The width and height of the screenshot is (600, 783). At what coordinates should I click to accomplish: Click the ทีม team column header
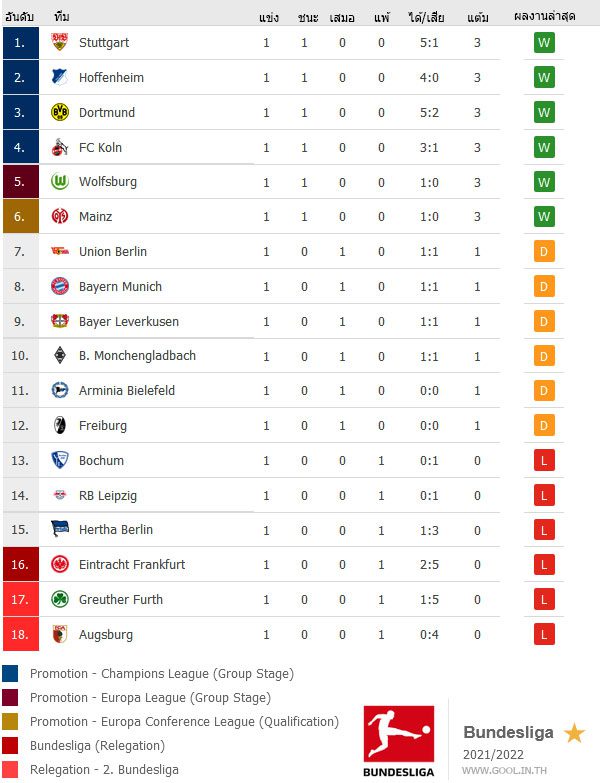coord(62,17)
